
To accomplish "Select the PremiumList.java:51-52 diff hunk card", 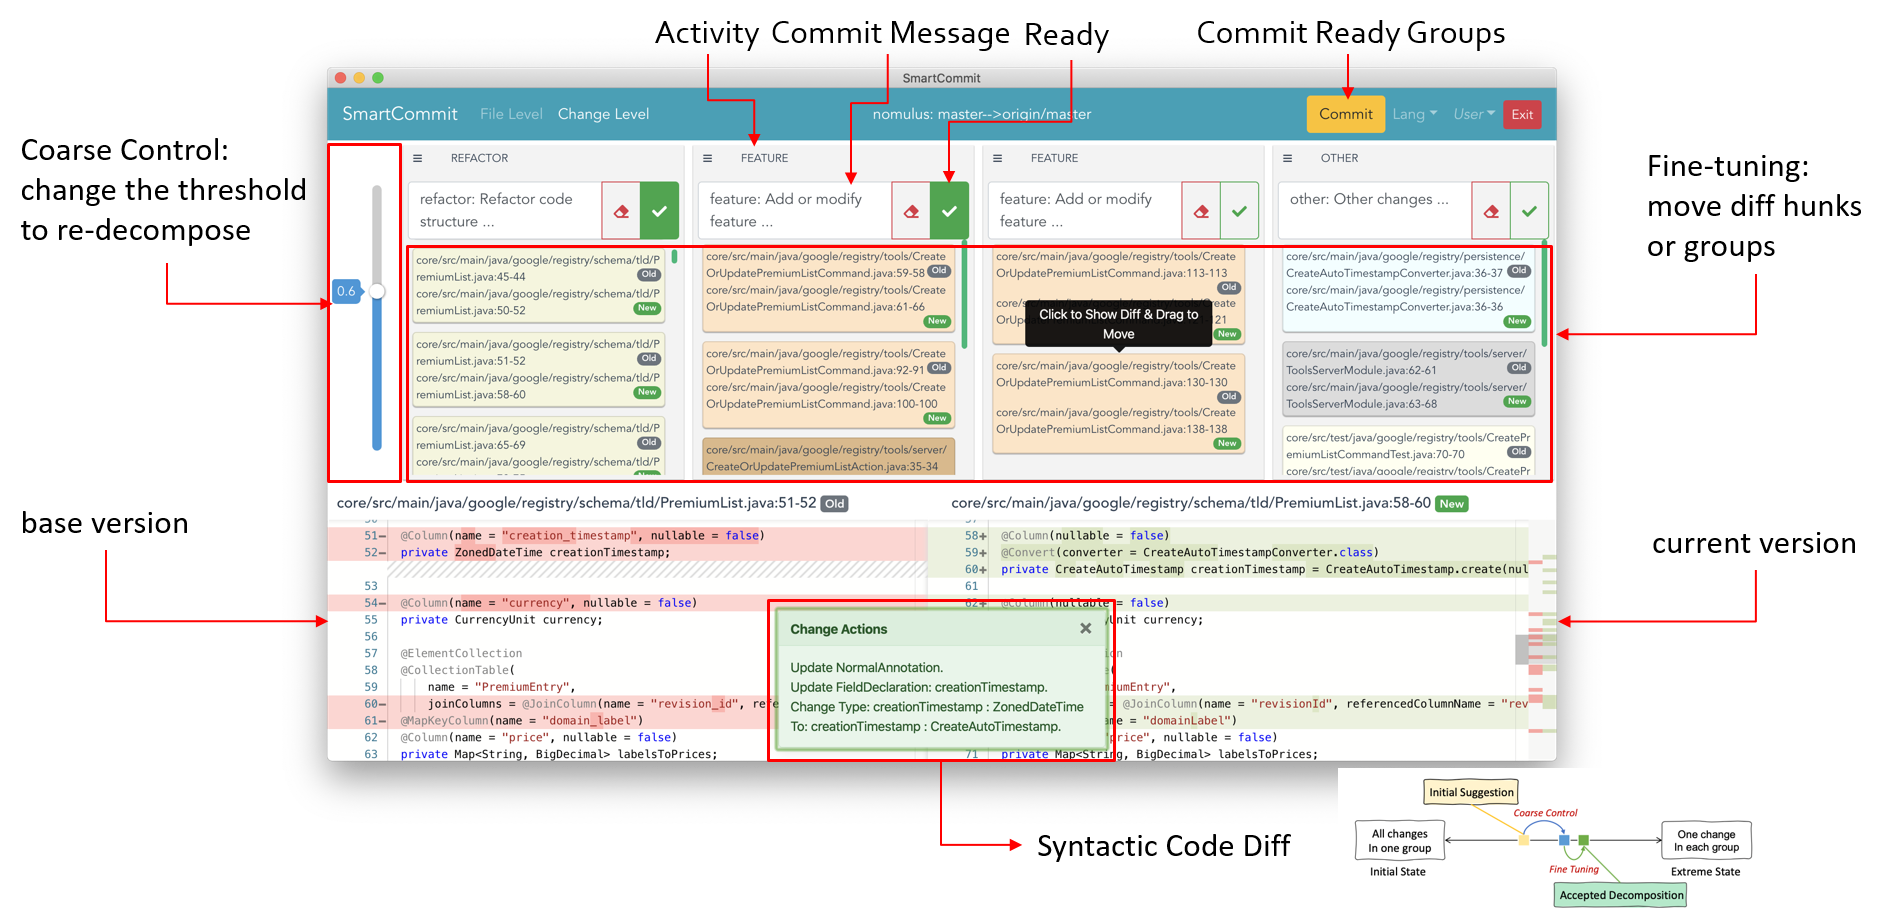I will coord(538,369).
